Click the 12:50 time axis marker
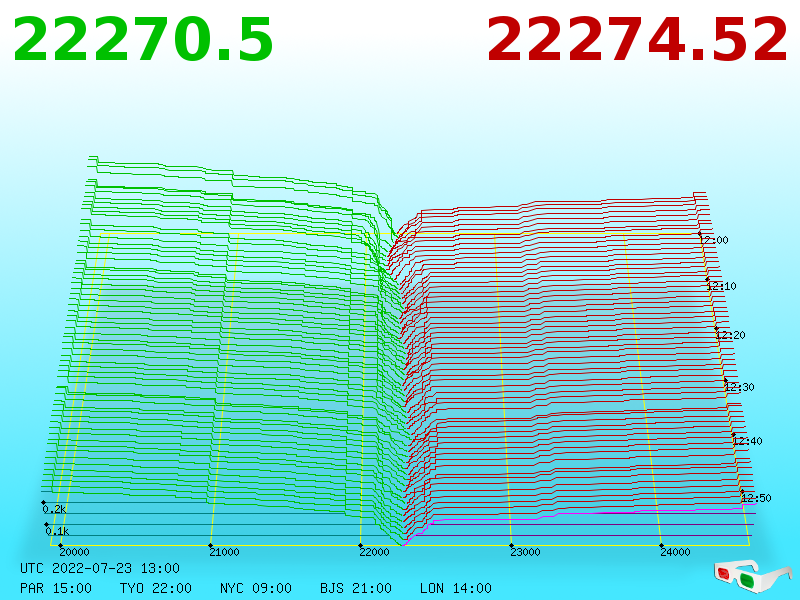The width and height of the screenshot is (800, 600). point(756,498)
